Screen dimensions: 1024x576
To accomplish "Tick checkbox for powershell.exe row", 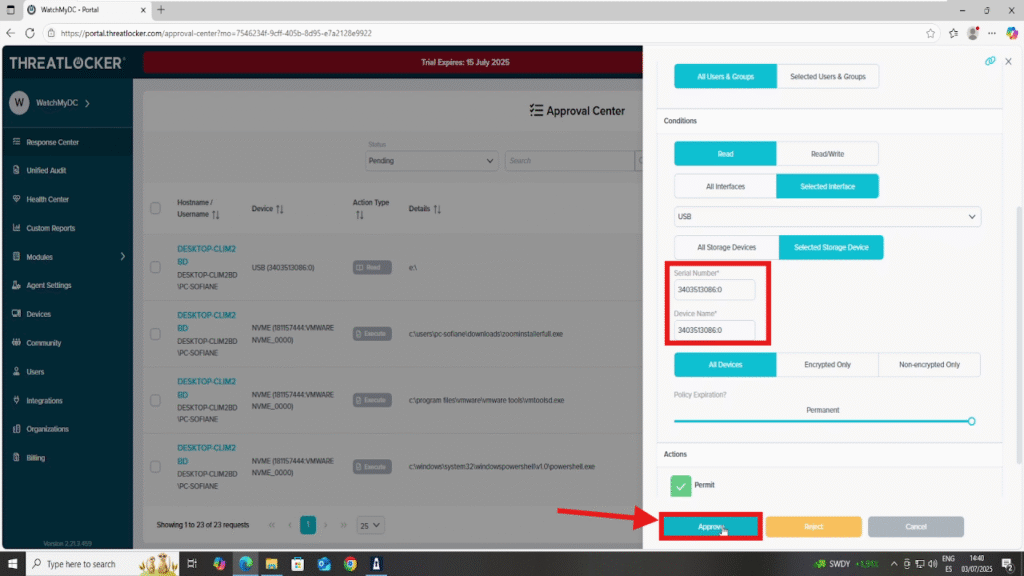I will [155, 466].
